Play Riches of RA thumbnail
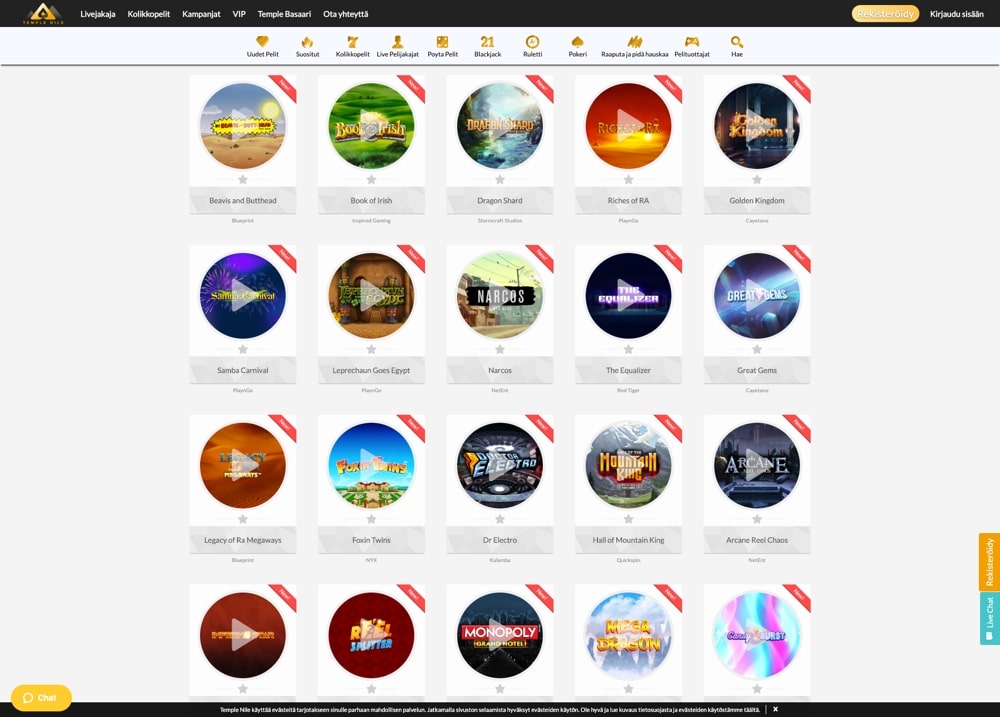 click(x=628, y=126)
